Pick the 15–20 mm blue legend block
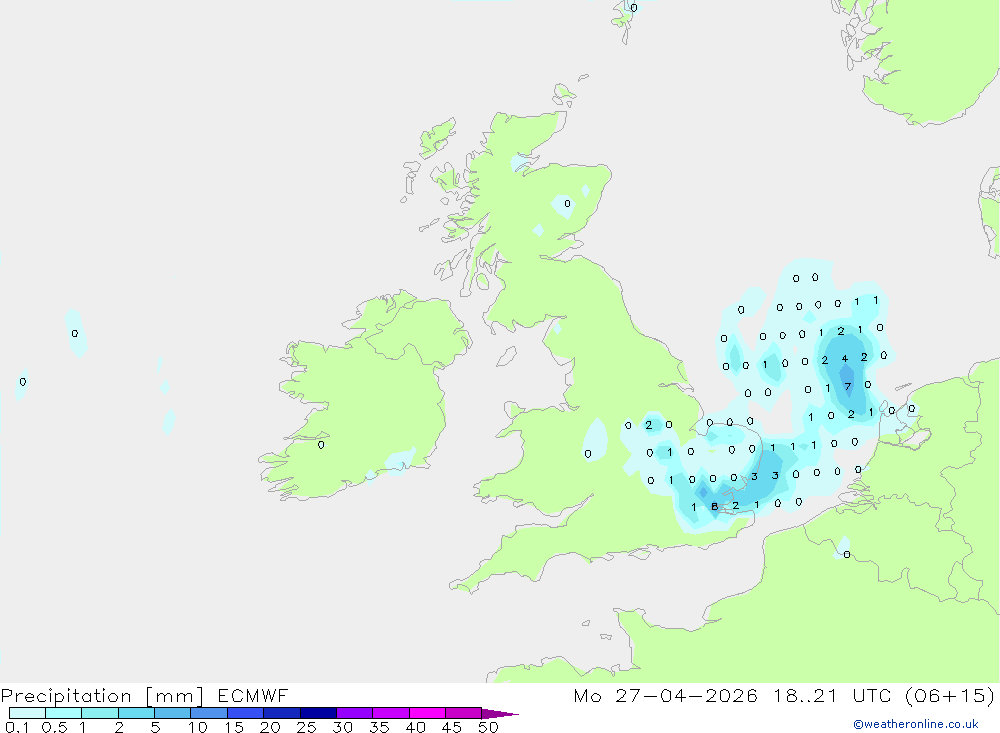Screen dimensions: 1000x733 (245, 713)
